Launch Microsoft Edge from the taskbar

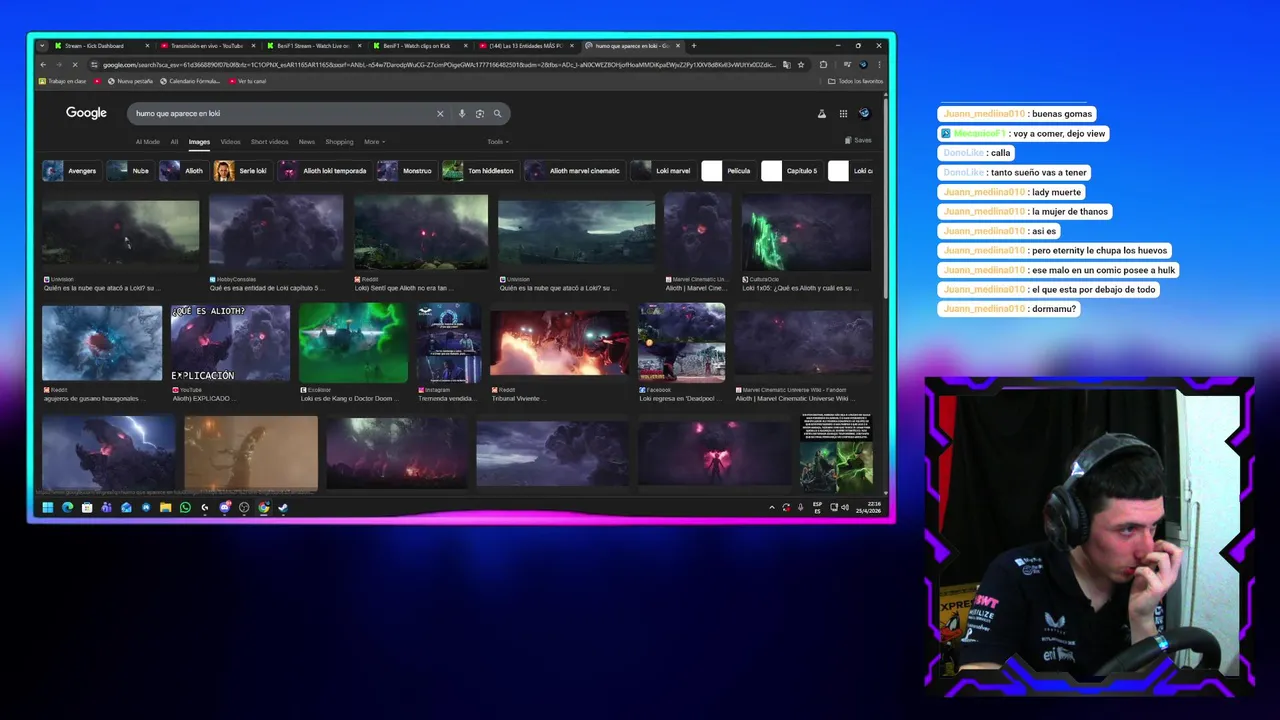[x=67, y=508]
